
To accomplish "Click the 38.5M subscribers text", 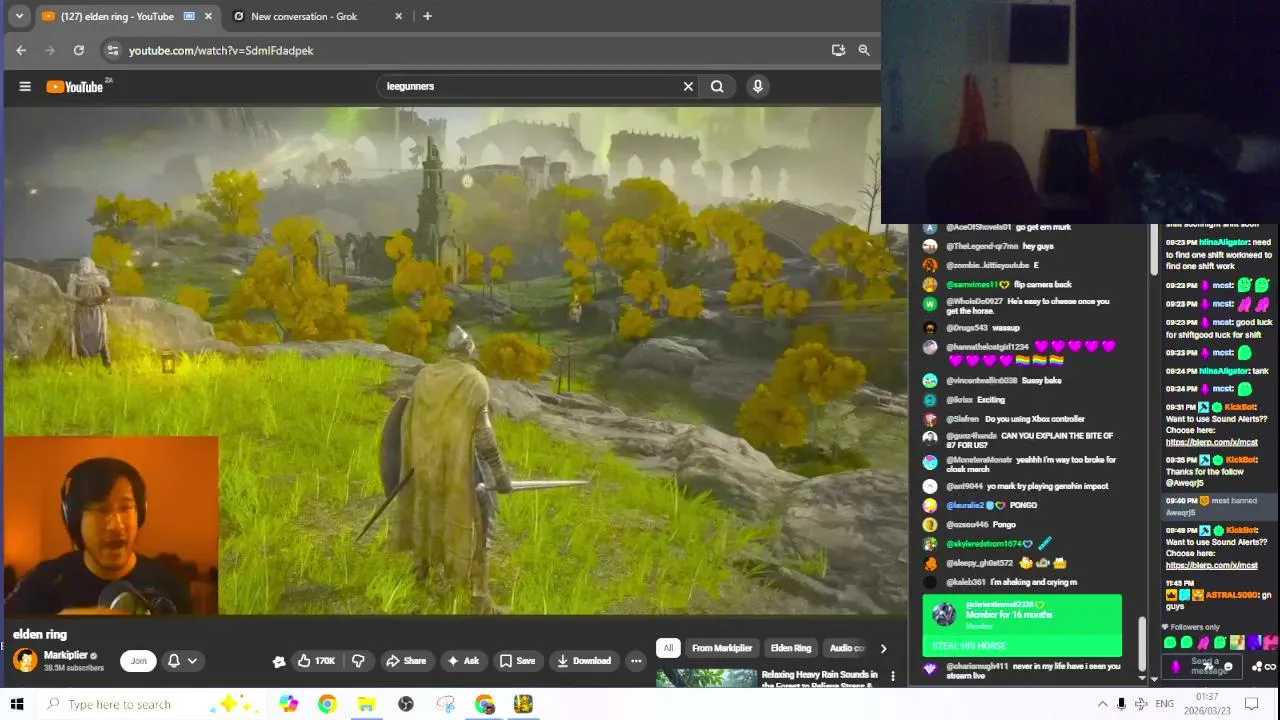I will tap(74, 668).
